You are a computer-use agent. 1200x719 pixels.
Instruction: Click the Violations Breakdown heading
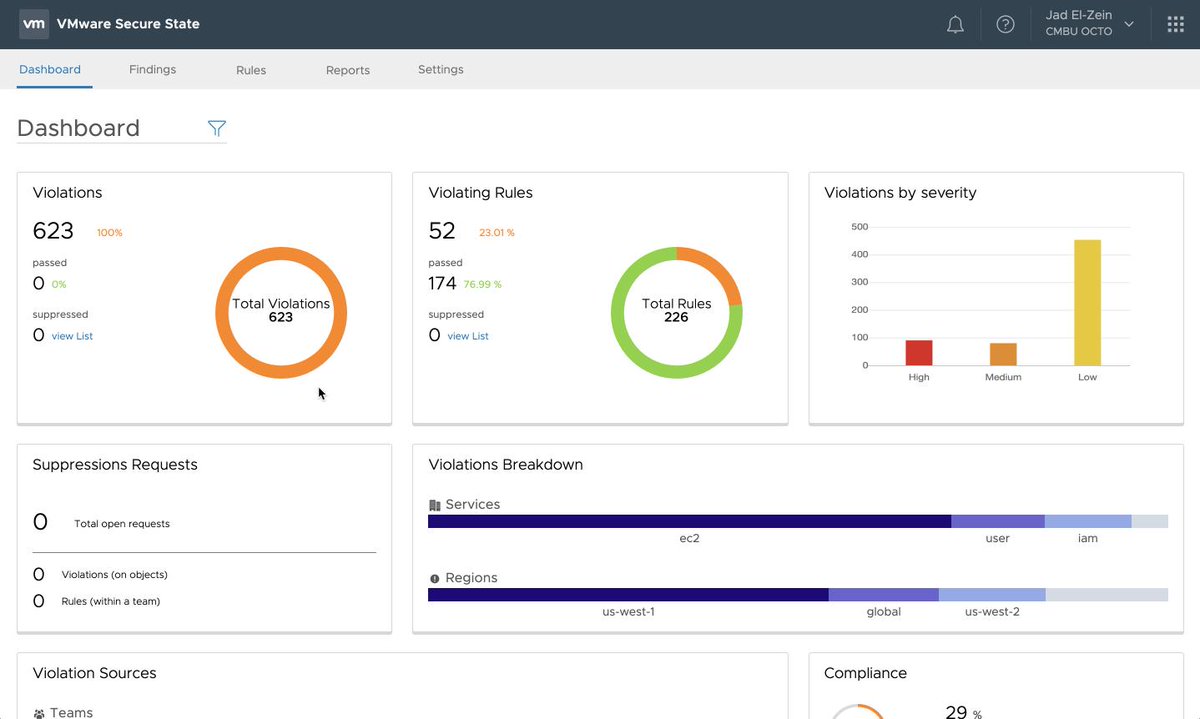click(x=506, y=465)
